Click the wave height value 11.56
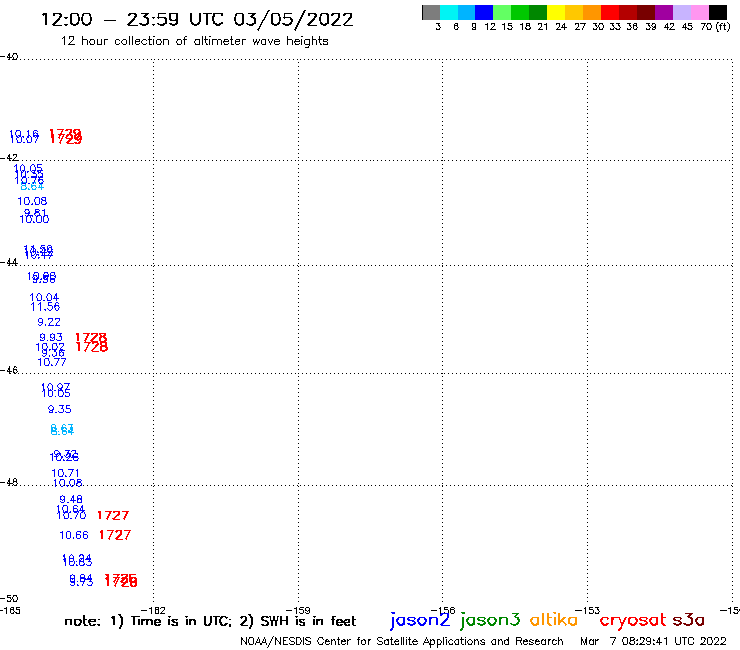Image resolution: width=740 pixels, height=650 pixels. tap(45, 307)
